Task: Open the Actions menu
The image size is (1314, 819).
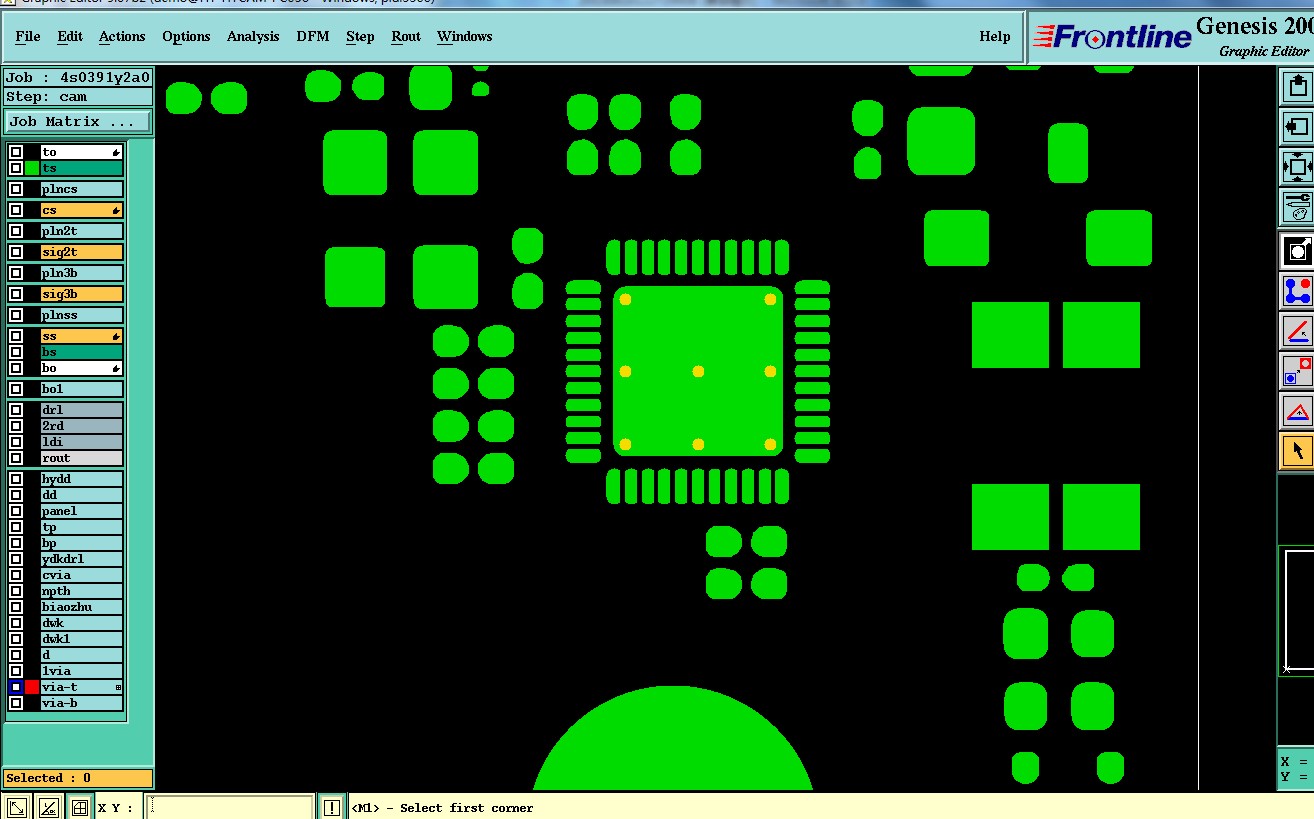Action: [x=122, y=36]
